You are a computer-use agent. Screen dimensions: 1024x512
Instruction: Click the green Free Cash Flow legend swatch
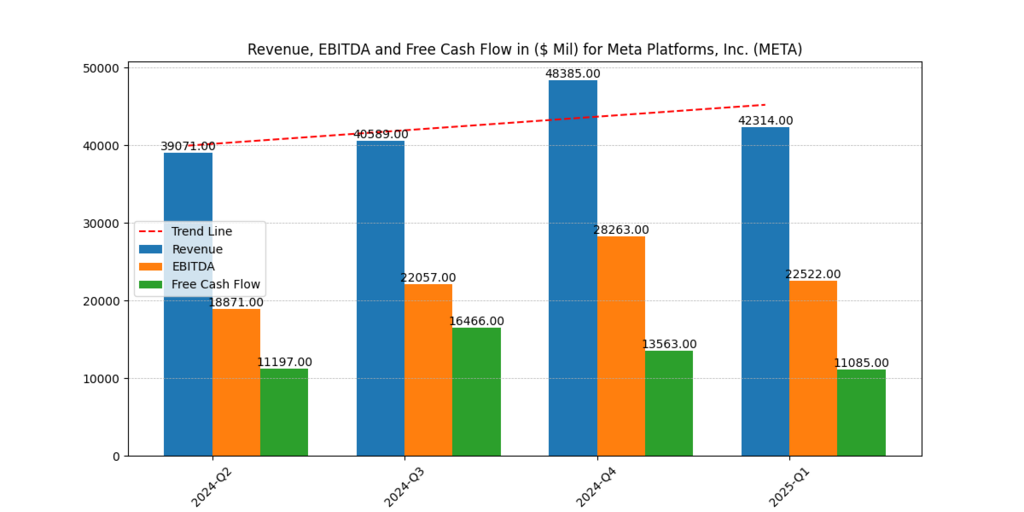[152, 284]
